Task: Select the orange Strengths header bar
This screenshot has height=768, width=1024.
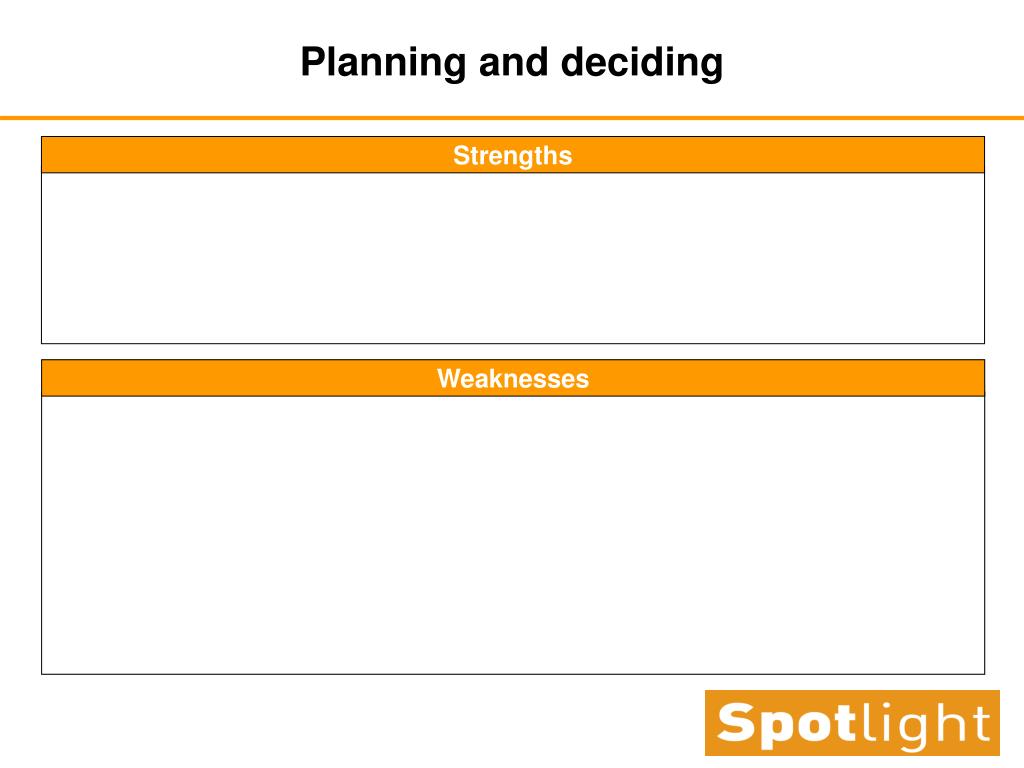Action: pyautogui.click(x=513, y=155)
